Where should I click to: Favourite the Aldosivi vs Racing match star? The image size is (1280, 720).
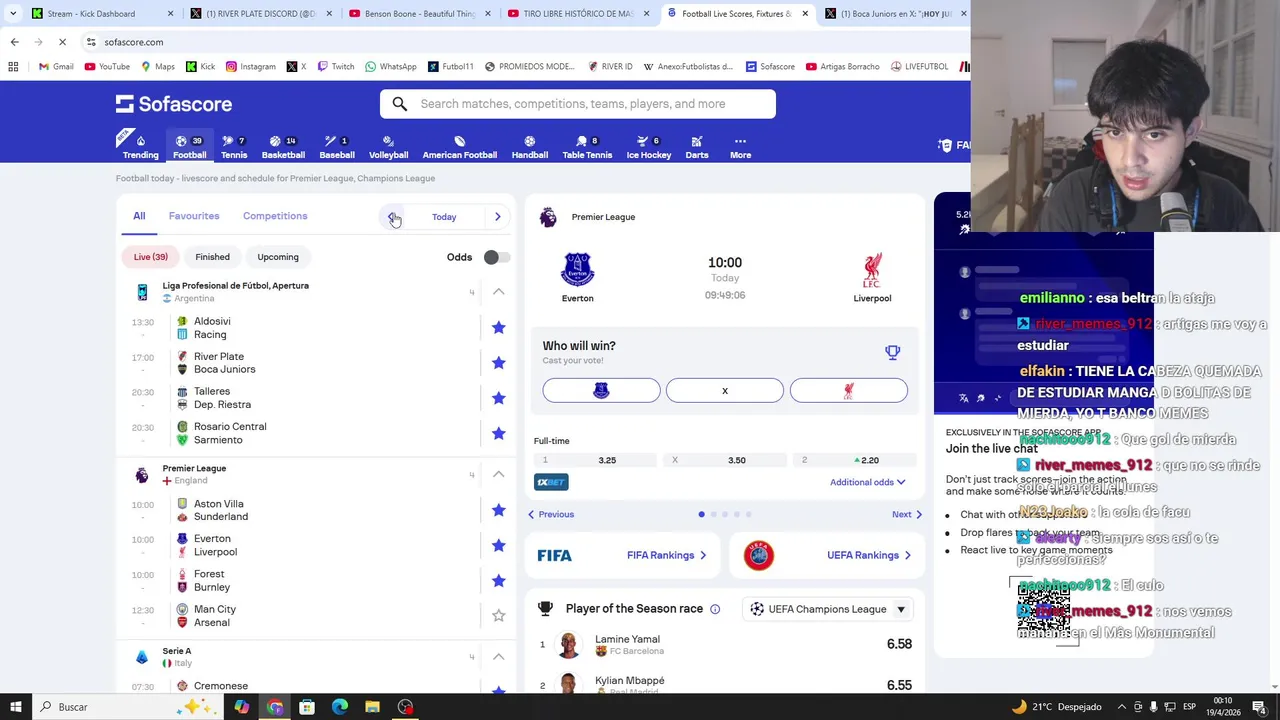(x=498, y=327)
